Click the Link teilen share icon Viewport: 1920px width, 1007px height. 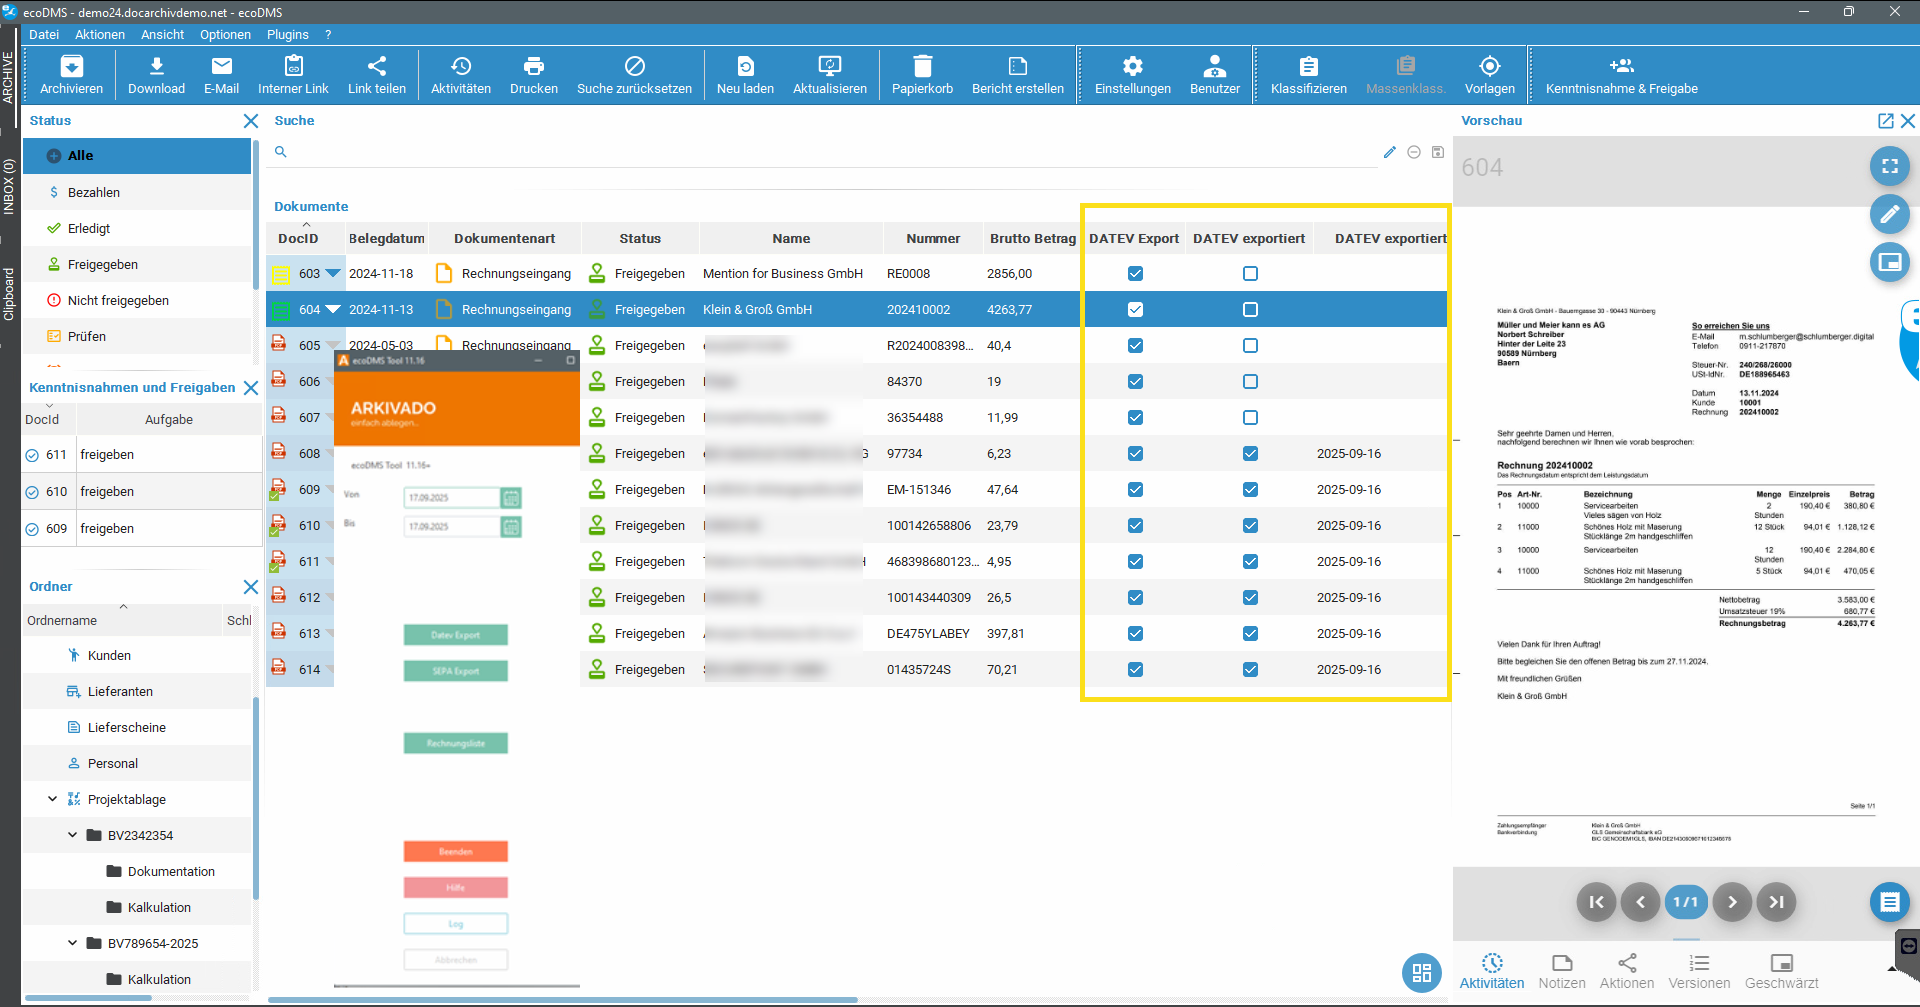(x=376, y=67)
